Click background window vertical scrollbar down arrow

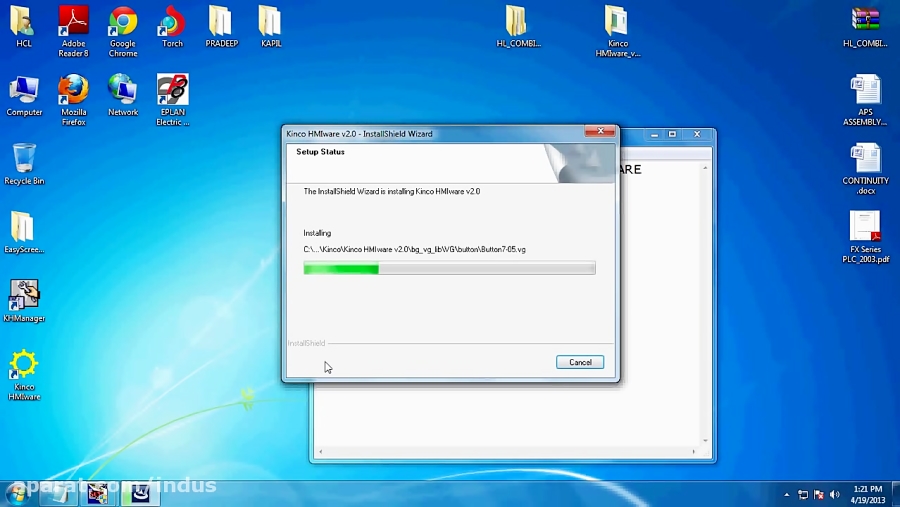[705, 441]
